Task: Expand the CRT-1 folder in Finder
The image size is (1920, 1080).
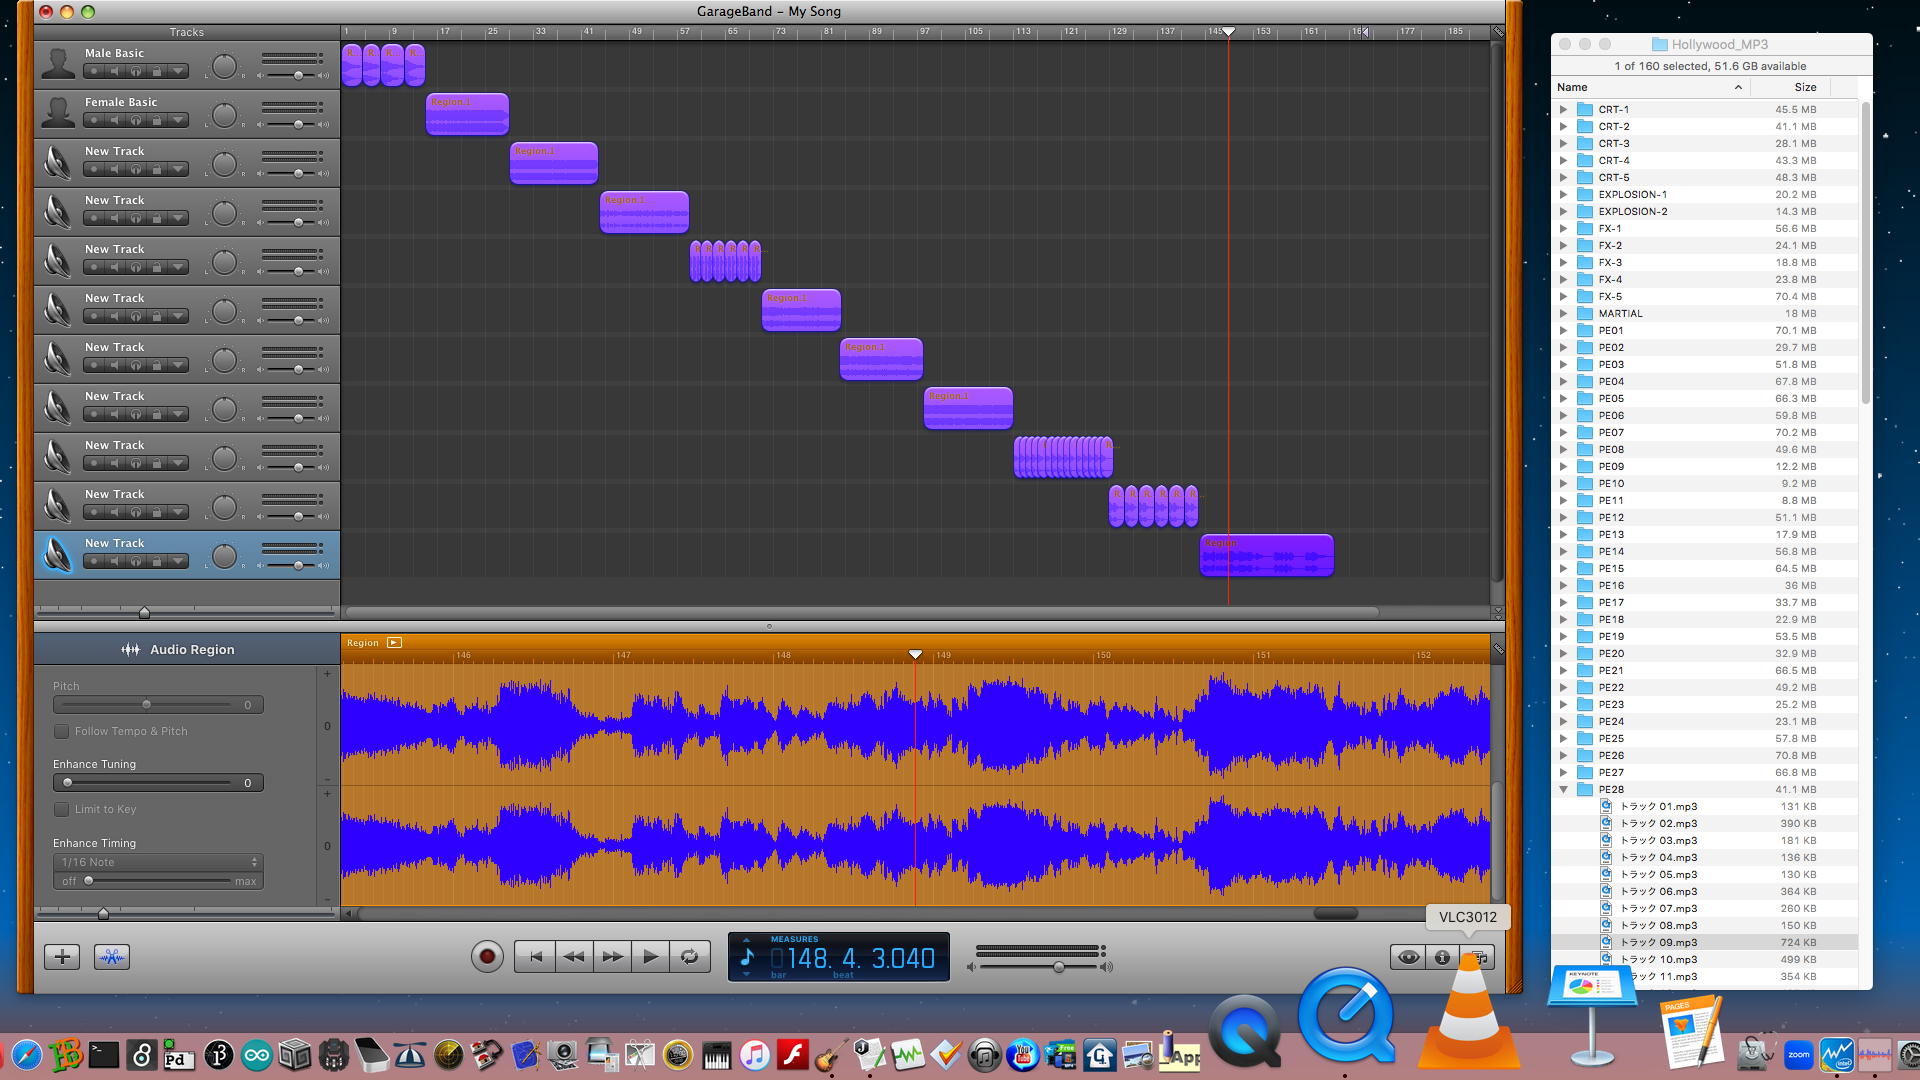Action: (x=1563, y=110)
